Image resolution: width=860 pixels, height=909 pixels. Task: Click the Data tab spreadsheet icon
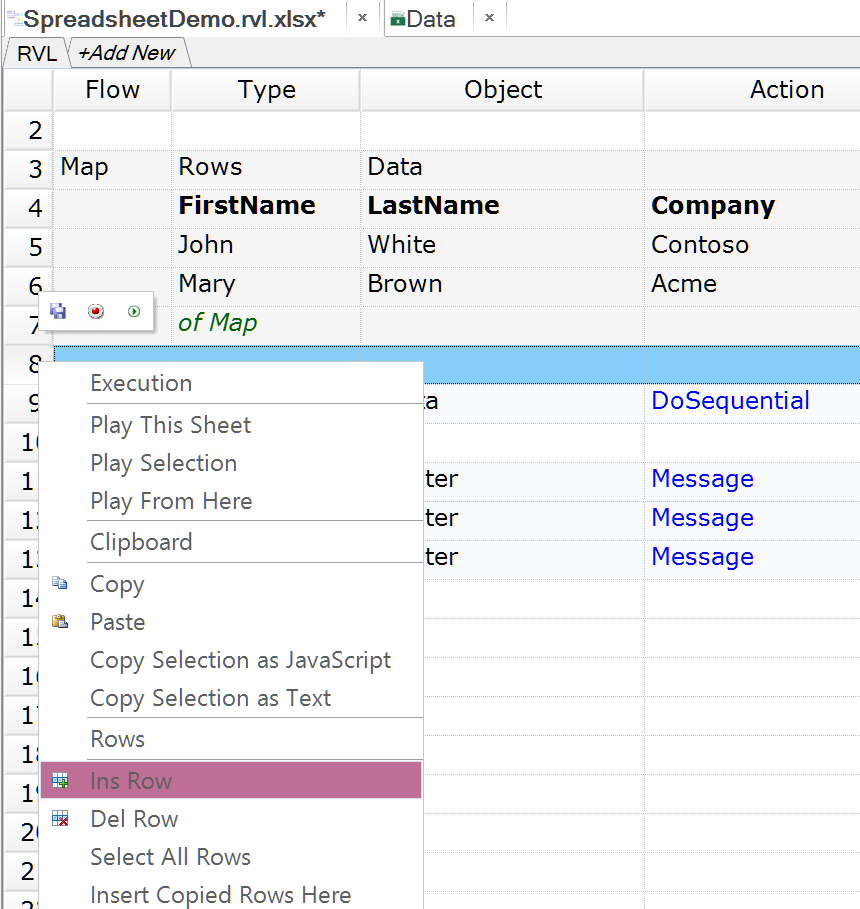coord(397,19)
